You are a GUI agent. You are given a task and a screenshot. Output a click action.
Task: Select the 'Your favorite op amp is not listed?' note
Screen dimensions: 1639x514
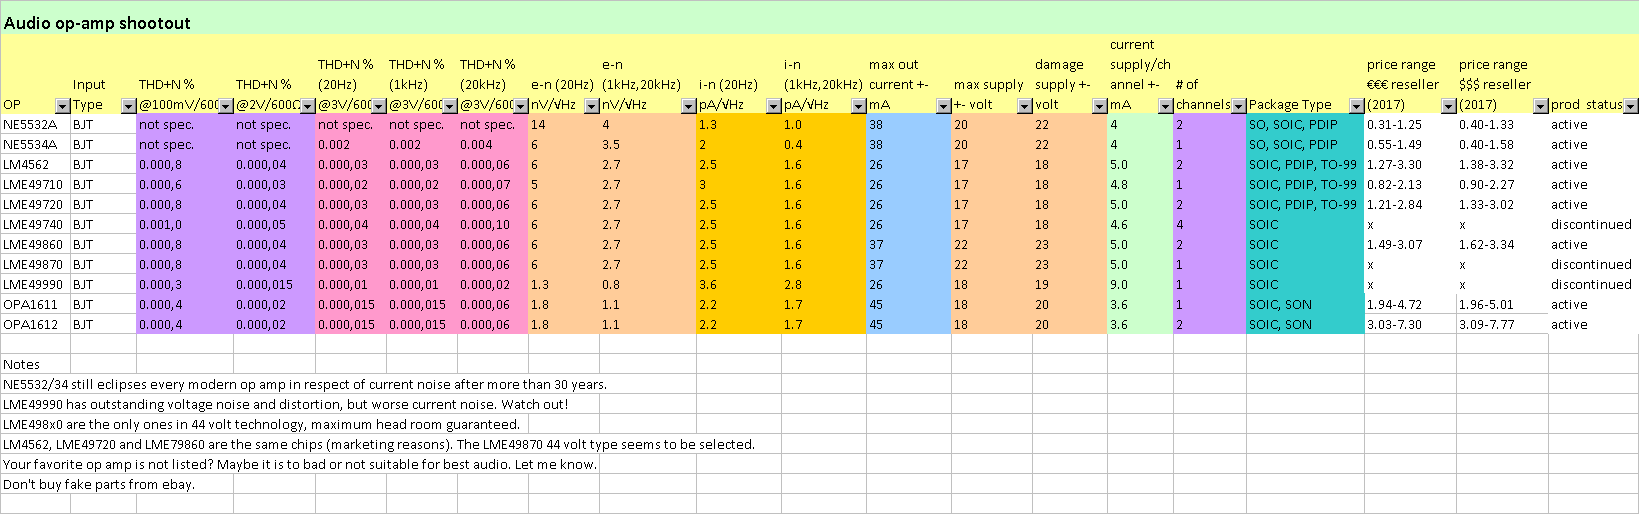click(x=300, y=465)
